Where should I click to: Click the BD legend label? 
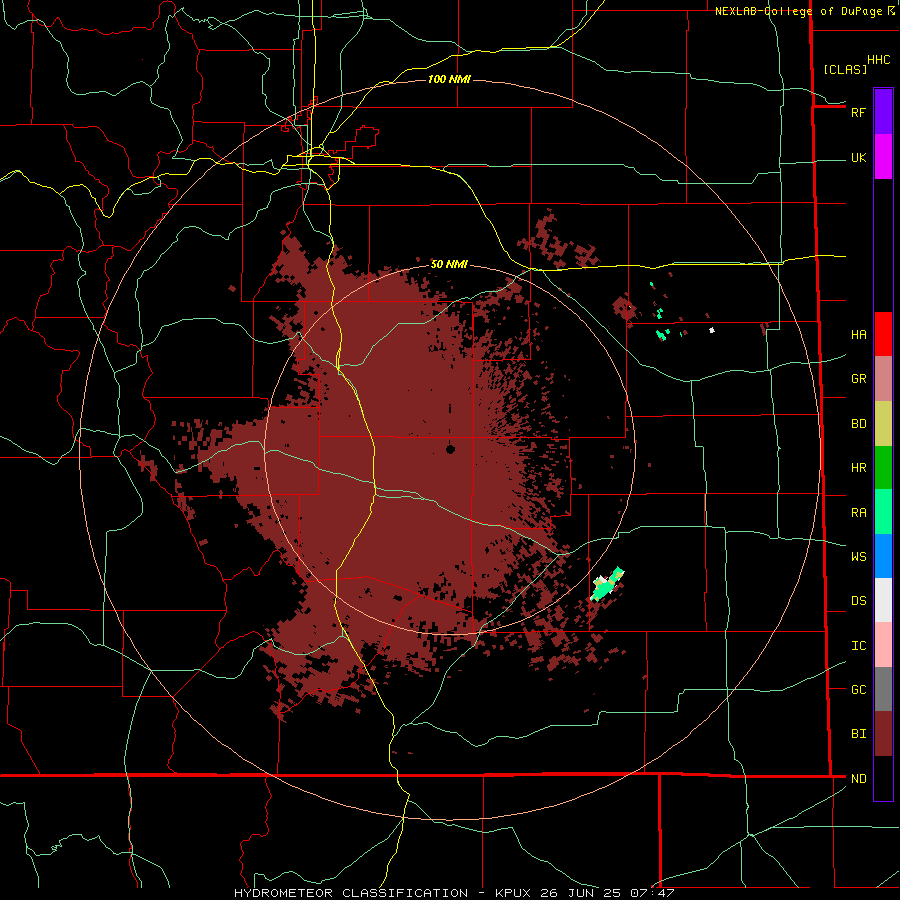pyautogui.click(x=858, y=424)
